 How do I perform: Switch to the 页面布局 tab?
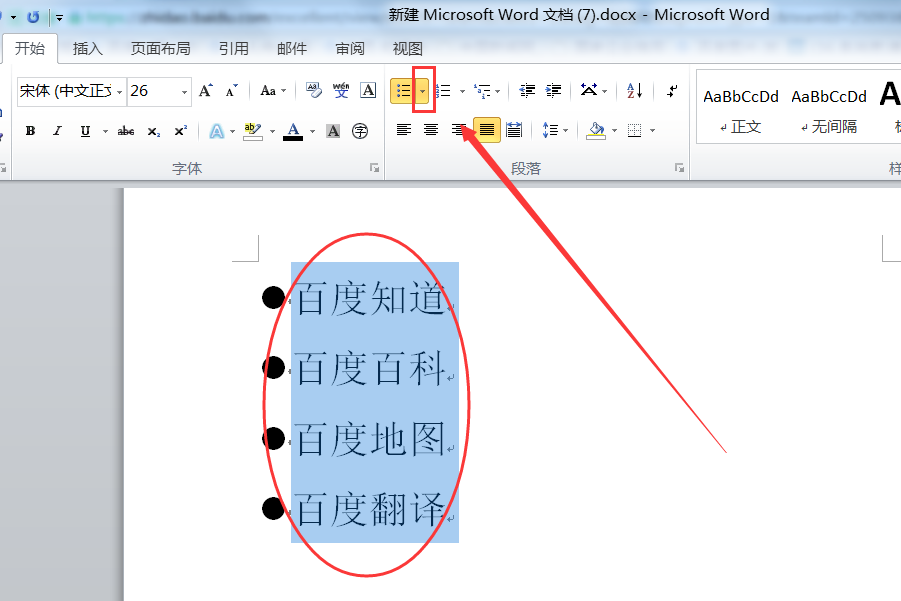point(160,48)
